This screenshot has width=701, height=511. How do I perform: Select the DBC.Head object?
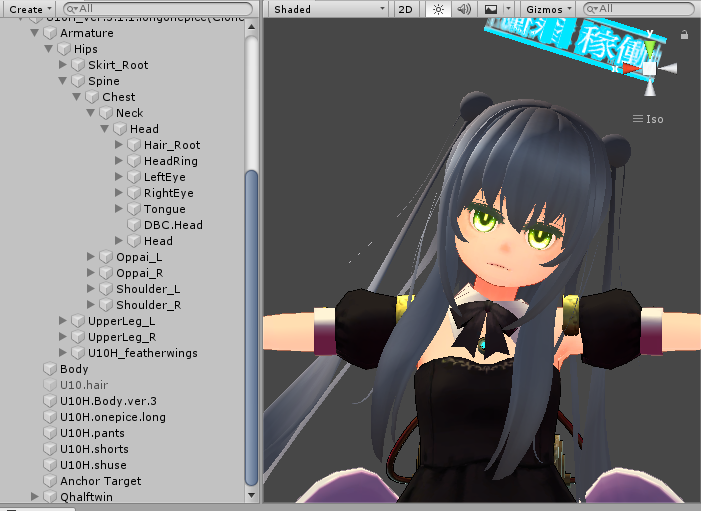[173, 225]
